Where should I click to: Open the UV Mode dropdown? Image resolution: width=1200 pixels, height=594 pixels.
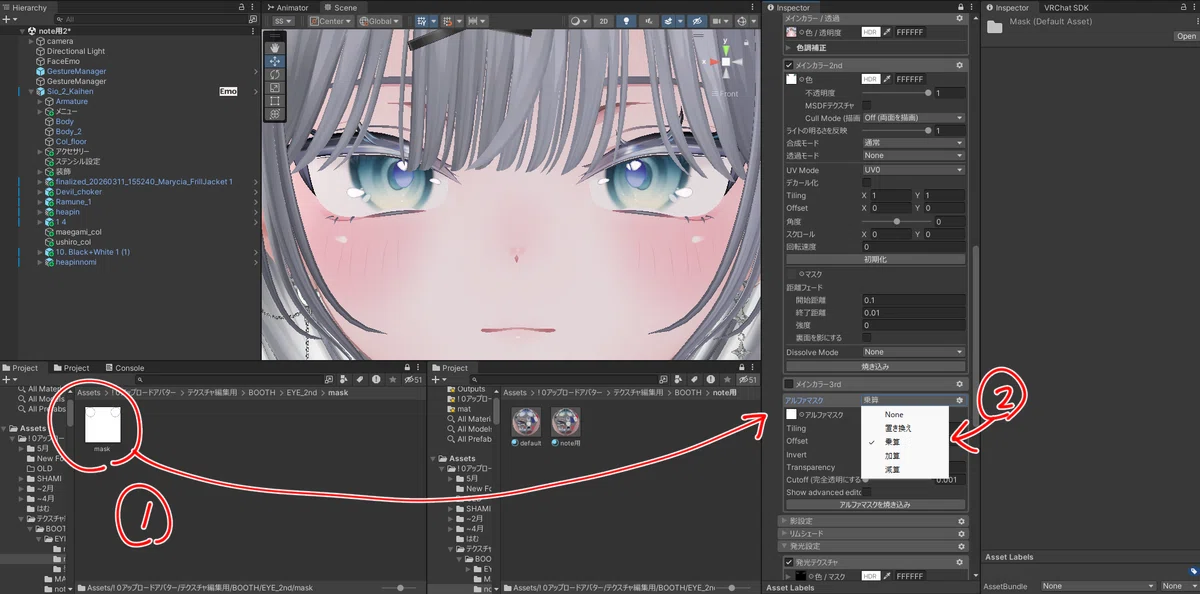[x=913, y=170]
